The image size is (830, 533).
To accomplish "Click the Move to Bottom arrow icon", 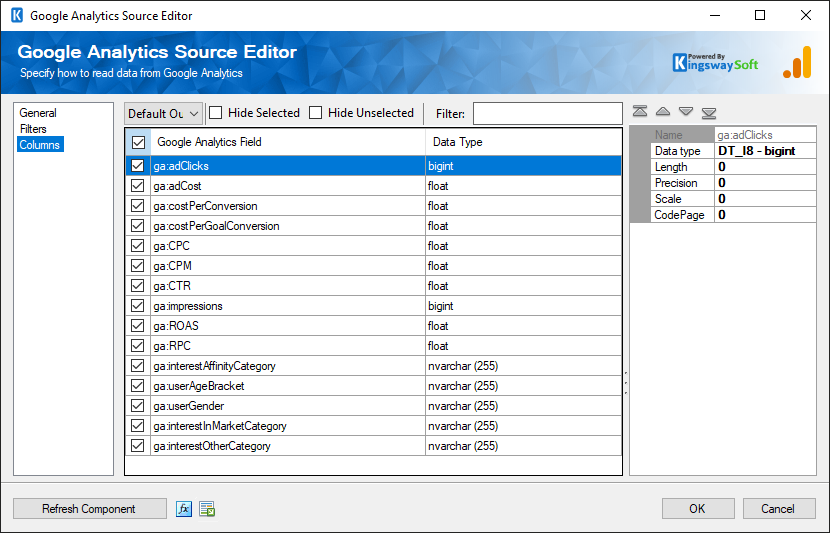I will coord(709,112).
